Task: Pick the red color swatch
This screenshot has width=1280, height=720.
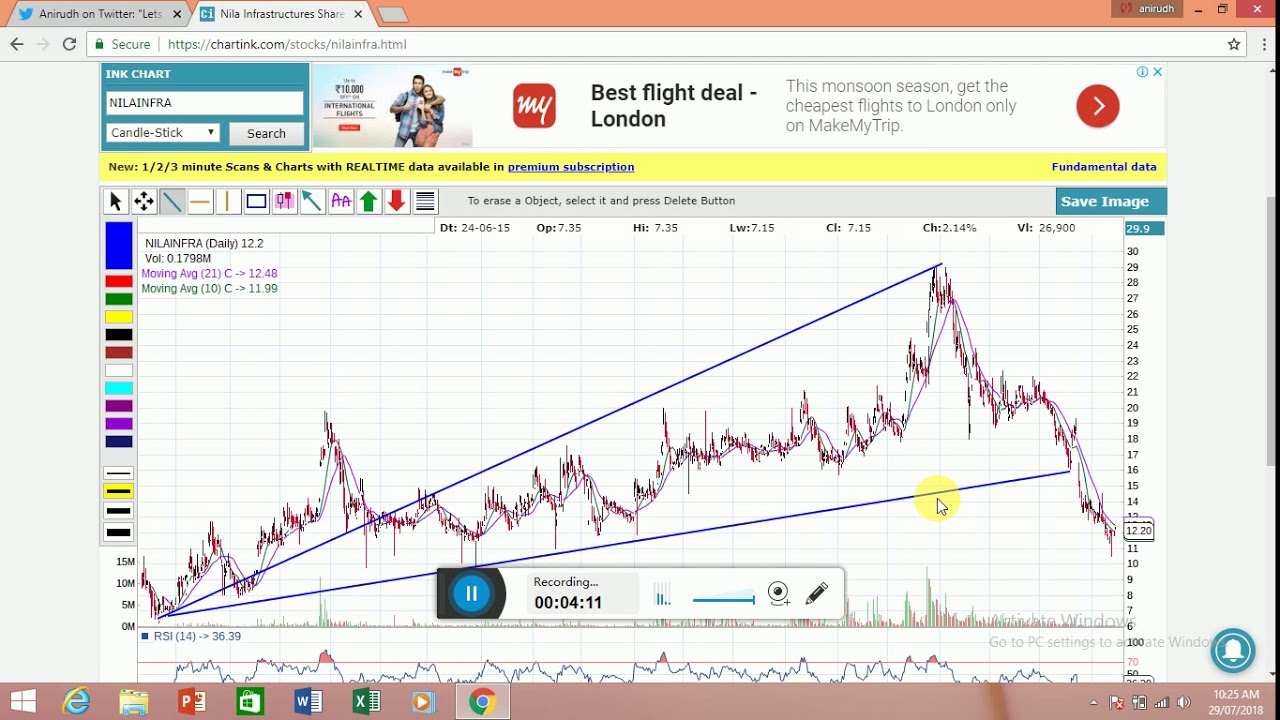Action: [x=119, y=281]
